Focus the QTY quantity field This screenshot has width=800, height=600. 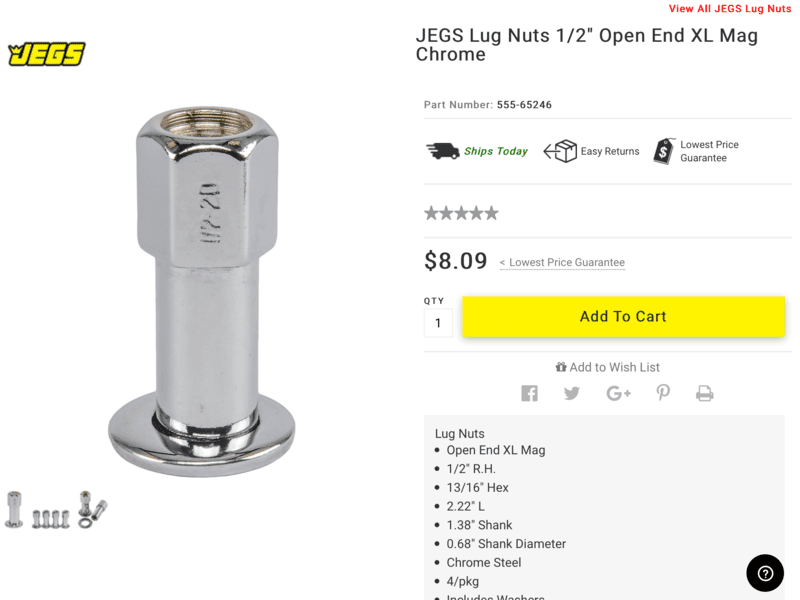[438, 323]
